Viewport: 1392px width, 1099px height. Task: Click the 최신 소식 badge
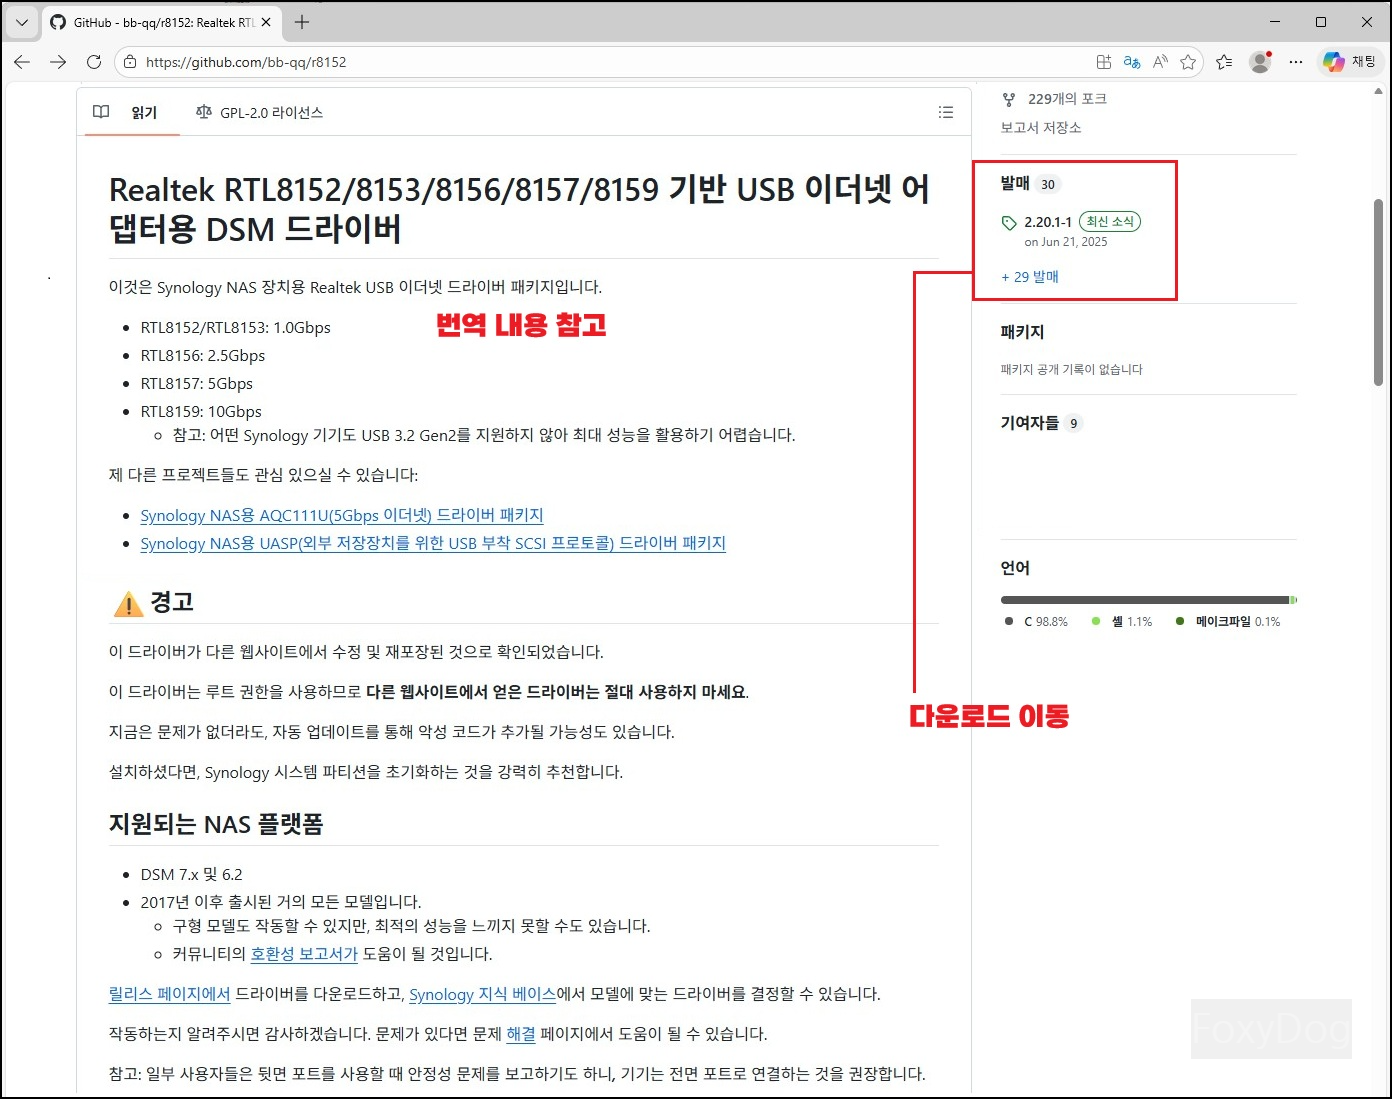coord(1110,222)
